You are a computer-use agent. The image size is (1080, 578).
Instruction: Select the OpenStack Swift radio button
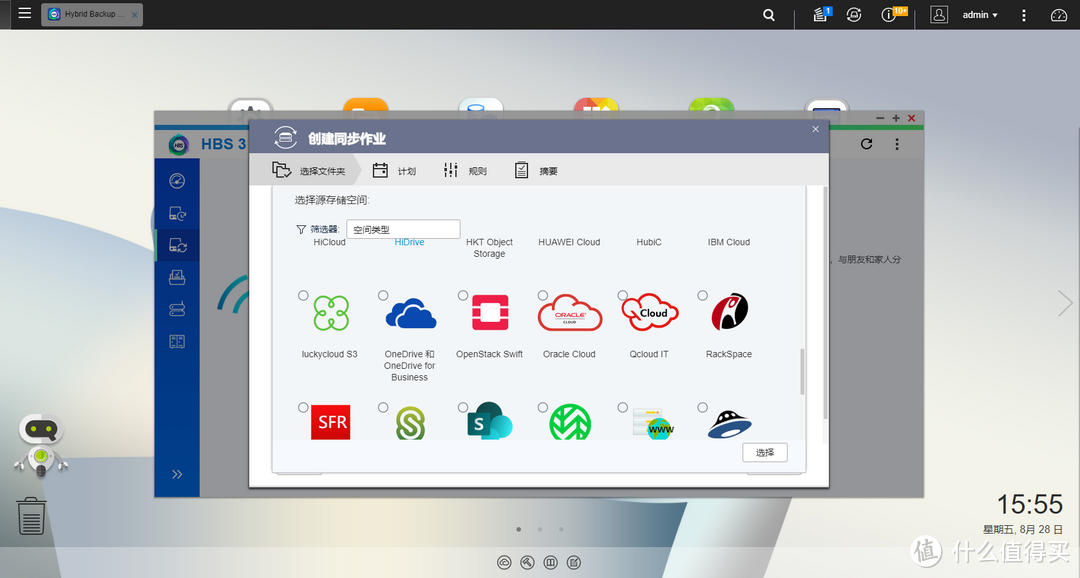point(463,296)
